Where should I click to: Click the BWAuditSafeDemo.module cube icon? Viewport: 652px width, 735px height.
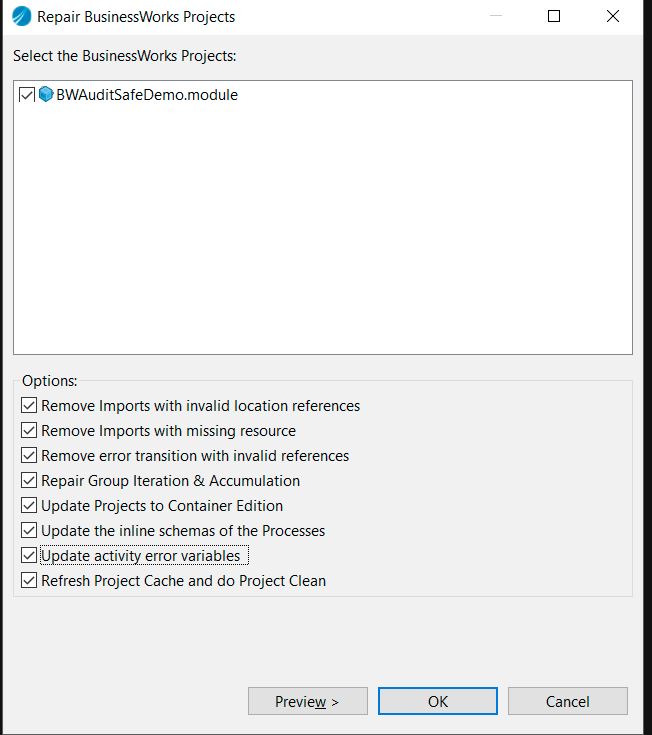pyautogui.click(x=46, y=95)
